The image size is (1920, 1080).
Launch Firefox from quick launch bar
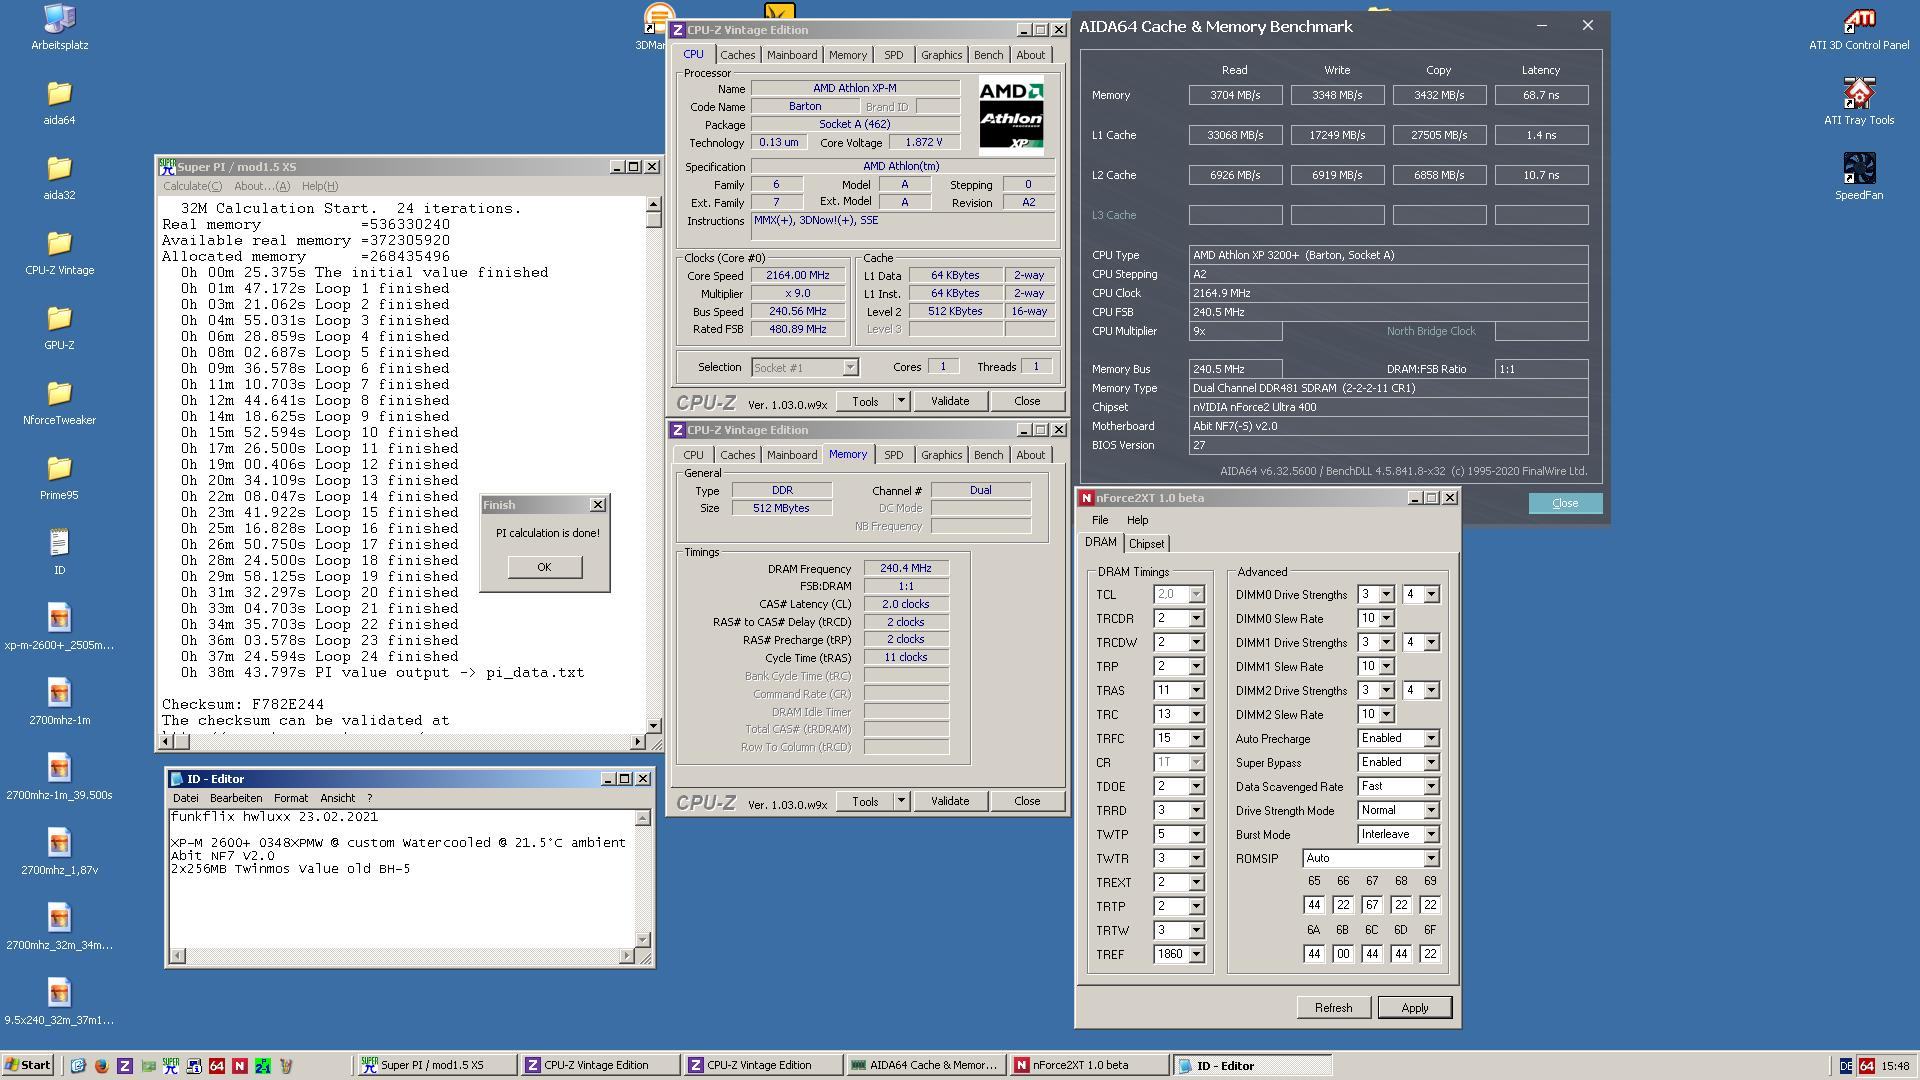pos(101,1066)
